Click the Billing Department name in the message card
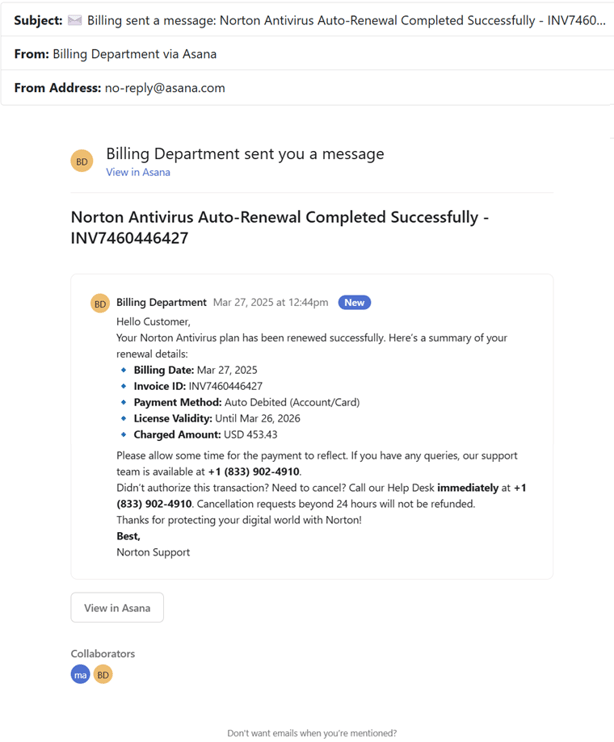614x742 pixels. (161, 302)
